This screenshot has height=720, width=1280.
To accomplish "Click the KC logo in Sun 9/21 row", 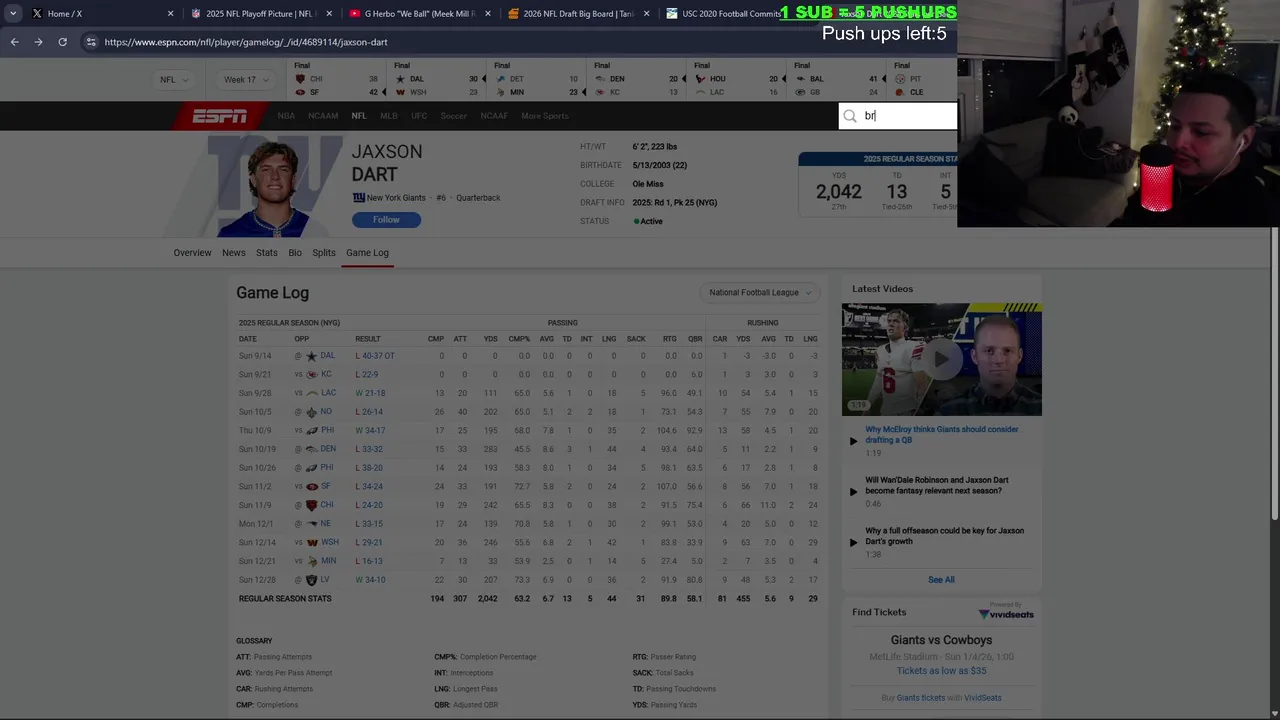I will (311, 374).
